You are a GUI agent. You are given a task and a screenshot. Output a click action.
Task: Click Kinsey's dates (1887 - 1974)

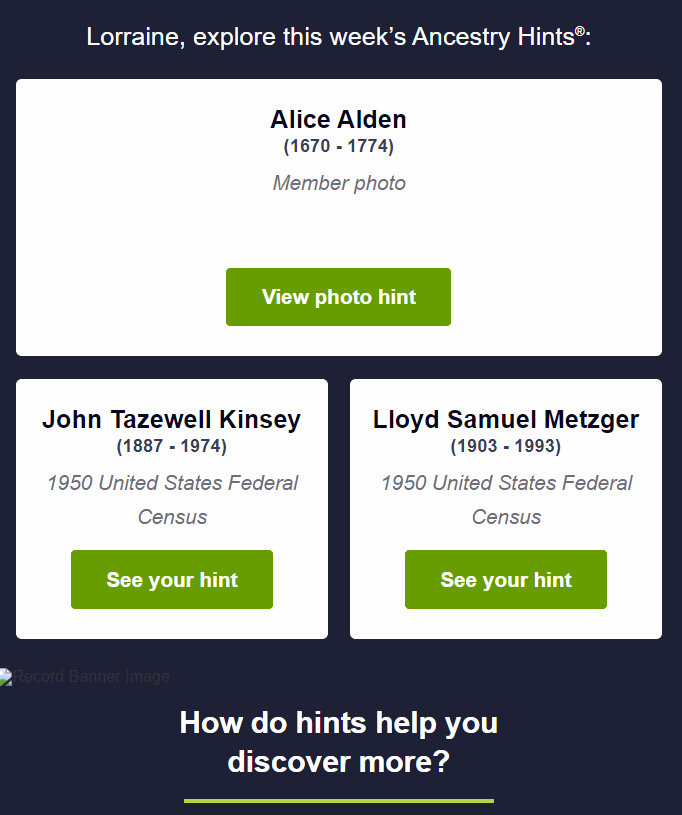pyautogui.click(x=171, y=446)
